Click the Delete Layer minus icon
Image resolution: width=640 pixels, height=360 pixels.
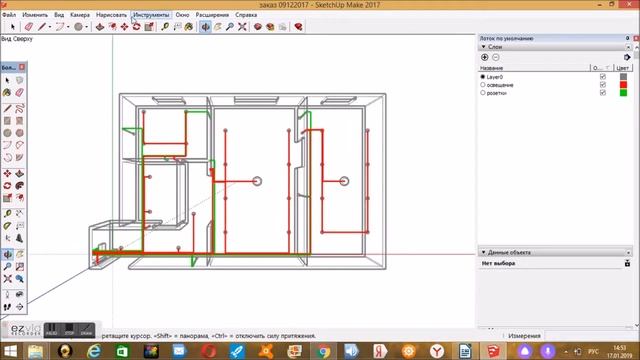(x=496, y=58)
